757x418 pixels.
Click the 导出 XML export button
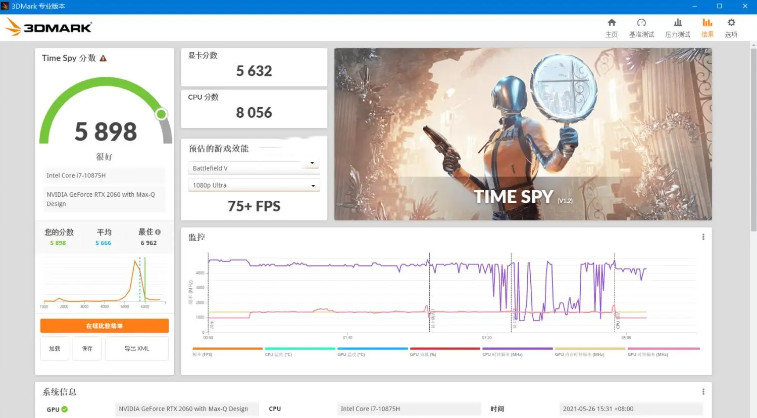pyautogui.click(x=137, y=348)
